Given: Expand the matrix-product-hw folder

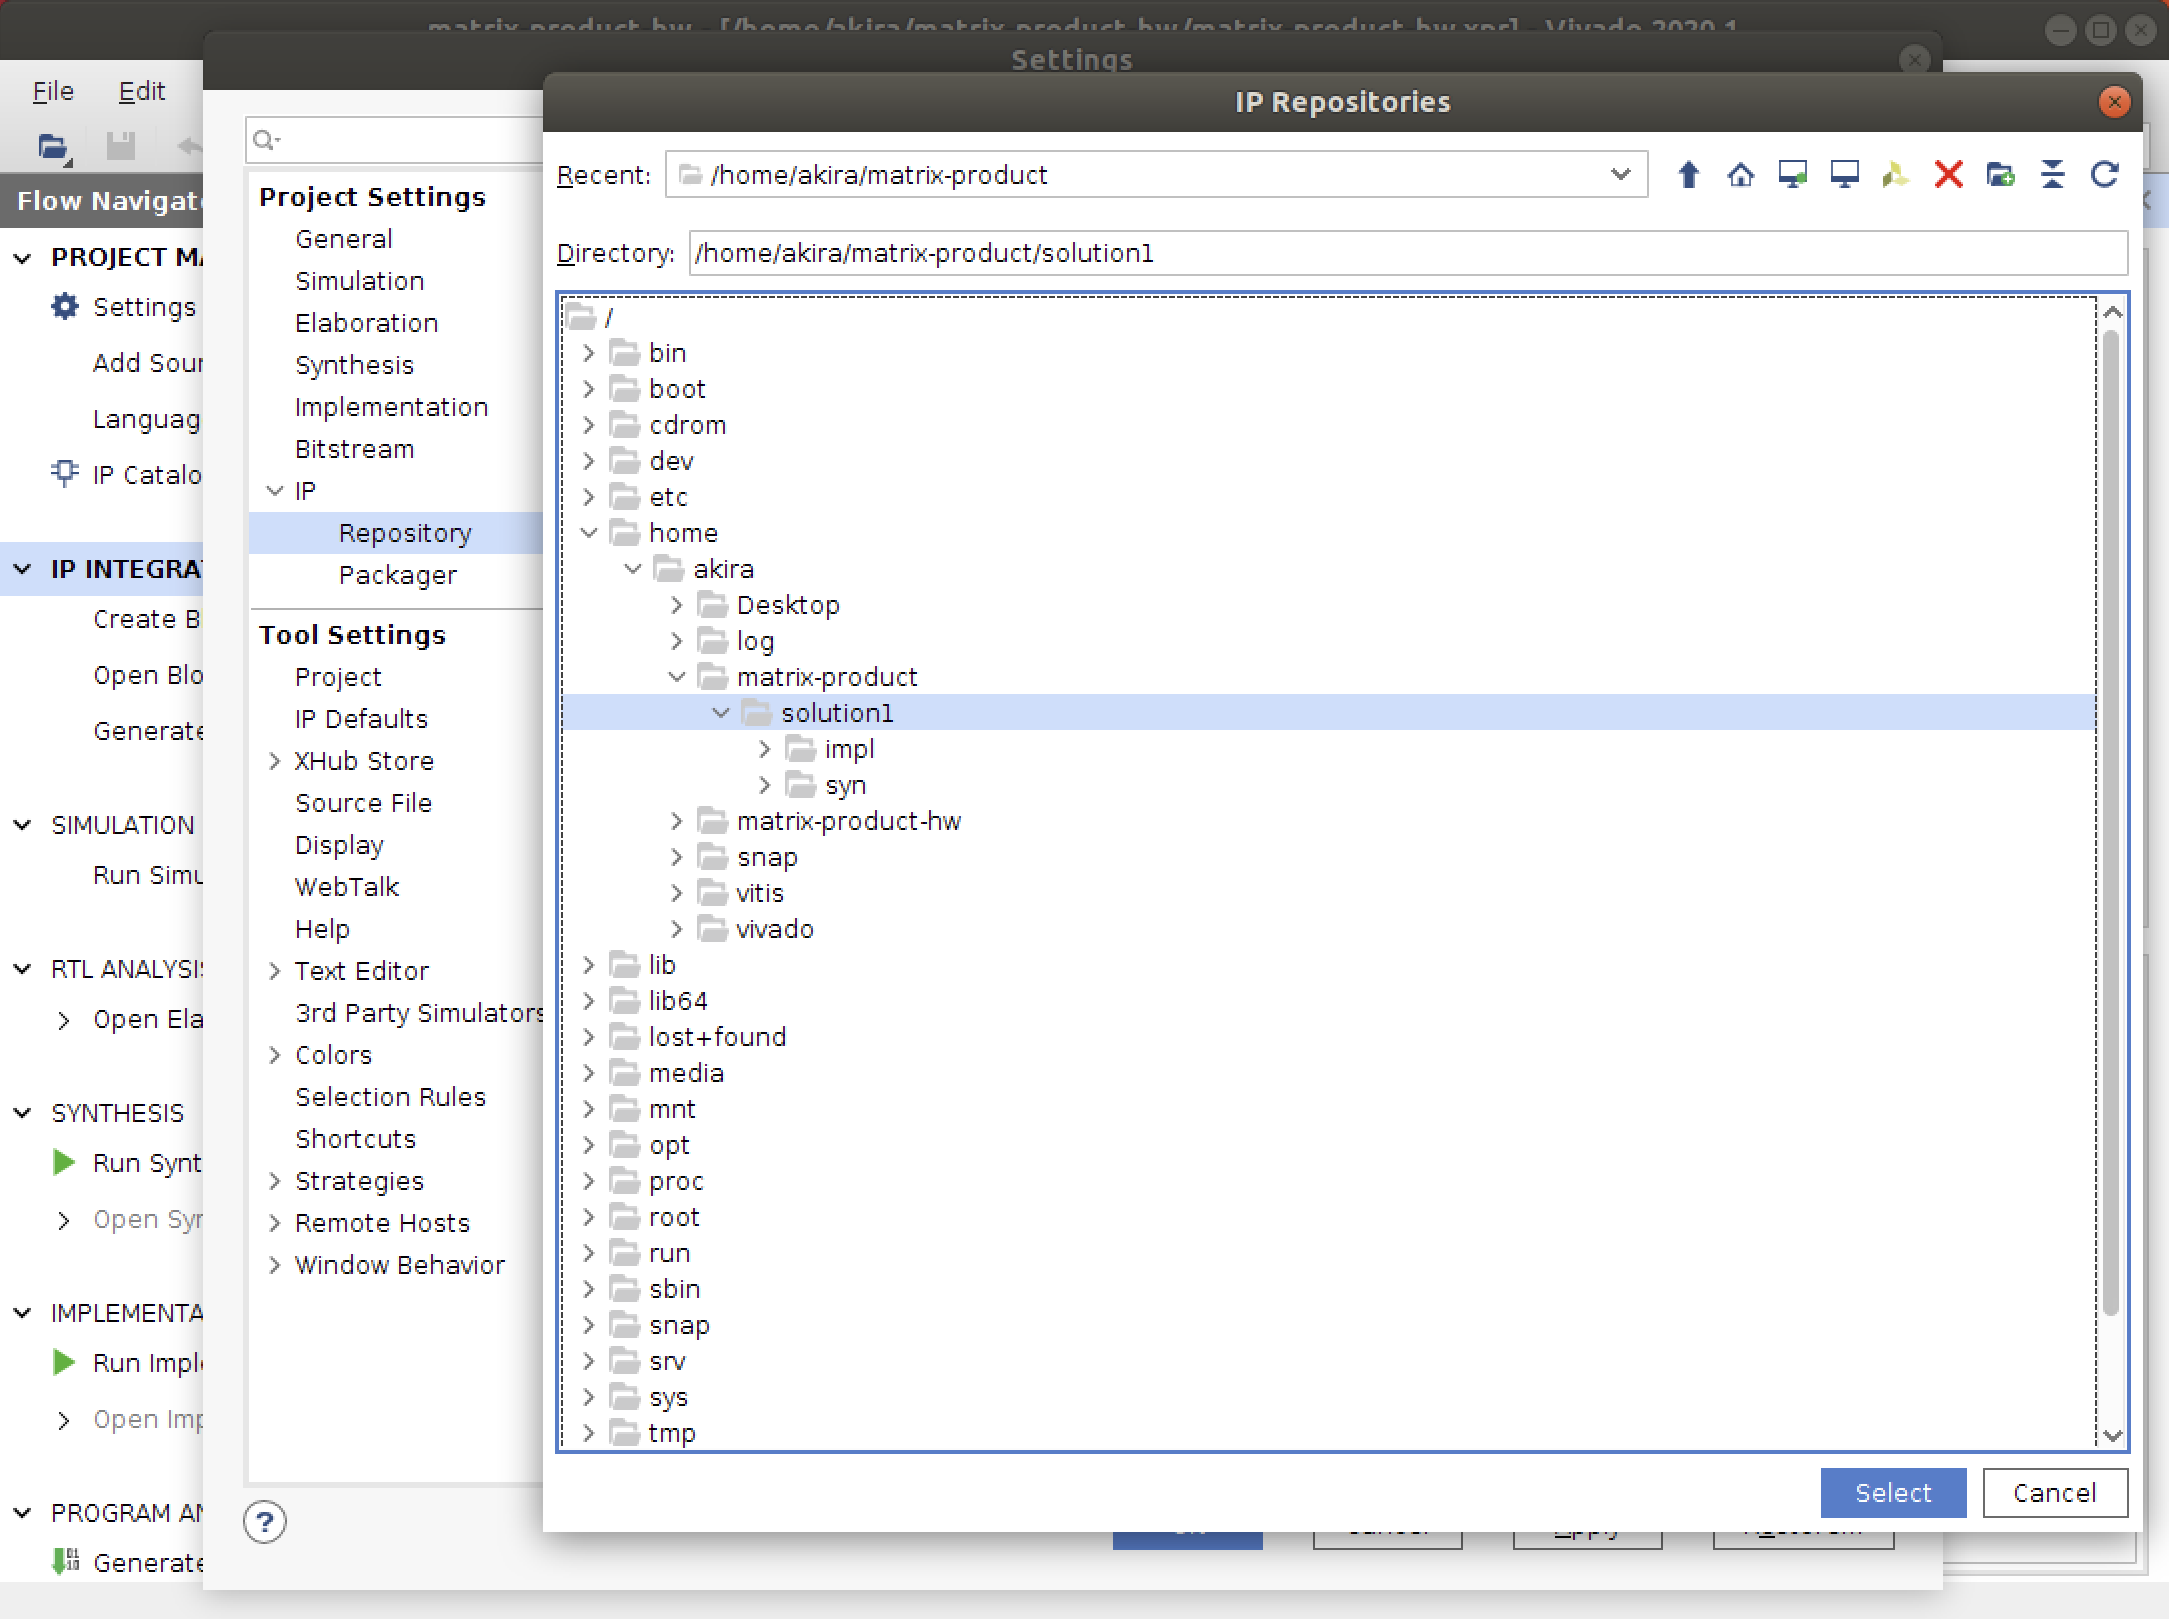Looking at the screenshot, I should [x=677, y=821].
